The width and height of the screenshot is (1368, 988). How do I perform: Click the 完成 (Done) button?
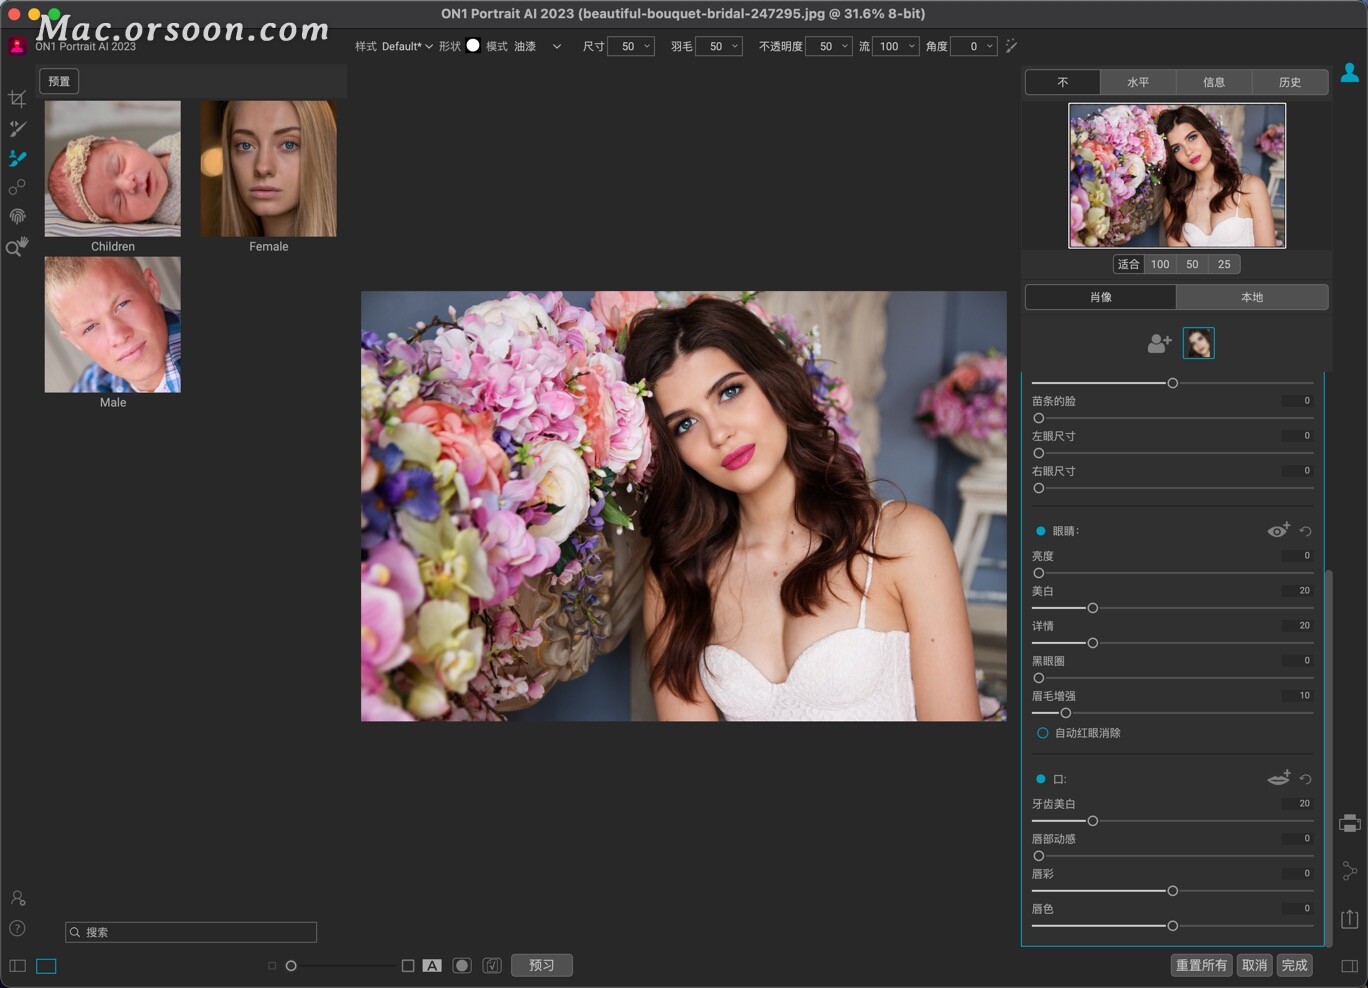tap(1295, 965)
